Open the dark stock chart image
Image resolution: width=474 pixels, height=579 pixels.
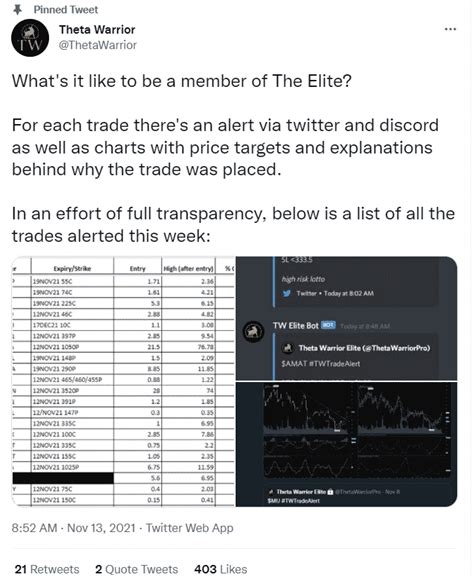pyautogui.click(x=347, y=444)
